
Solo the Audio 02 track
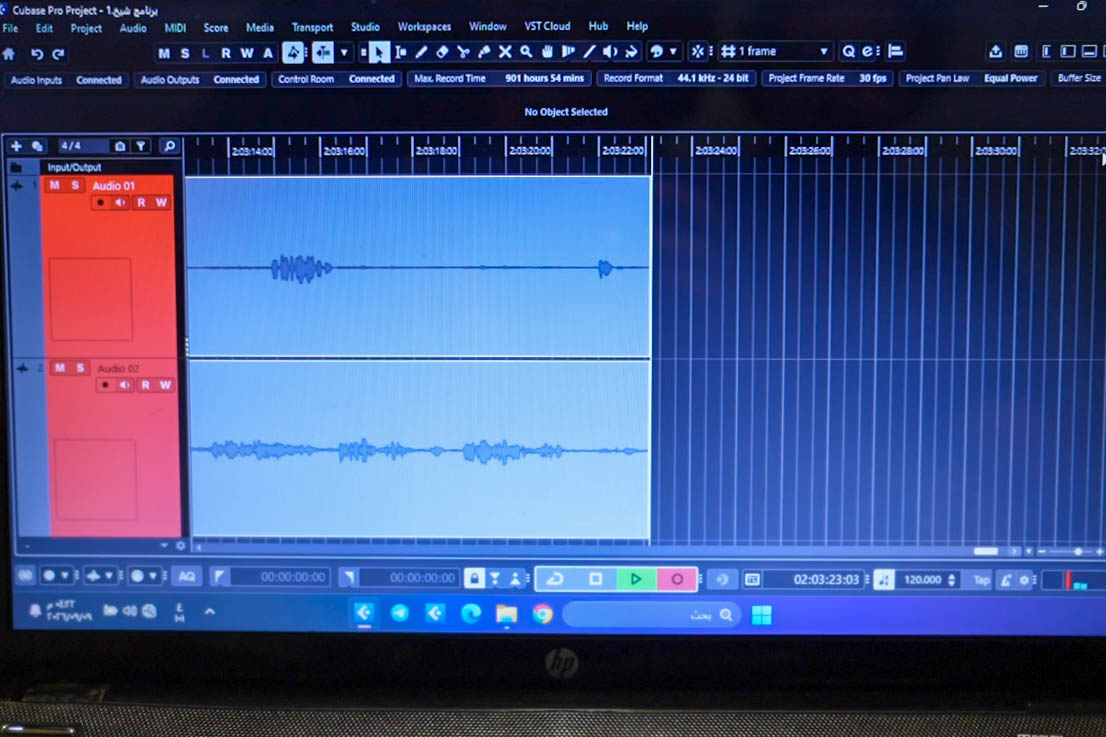(80, 368)
